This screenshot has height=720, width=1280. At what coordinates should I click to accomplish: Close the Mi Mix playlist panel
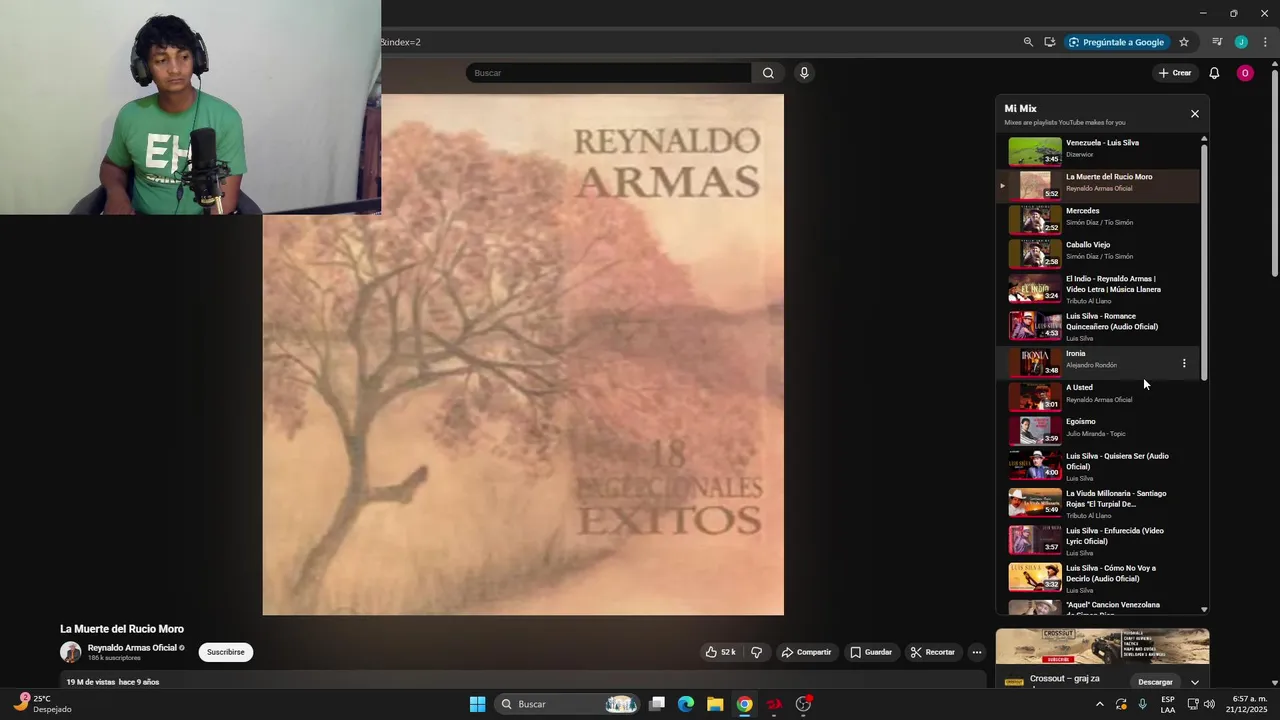click(x=1194, y=114)
